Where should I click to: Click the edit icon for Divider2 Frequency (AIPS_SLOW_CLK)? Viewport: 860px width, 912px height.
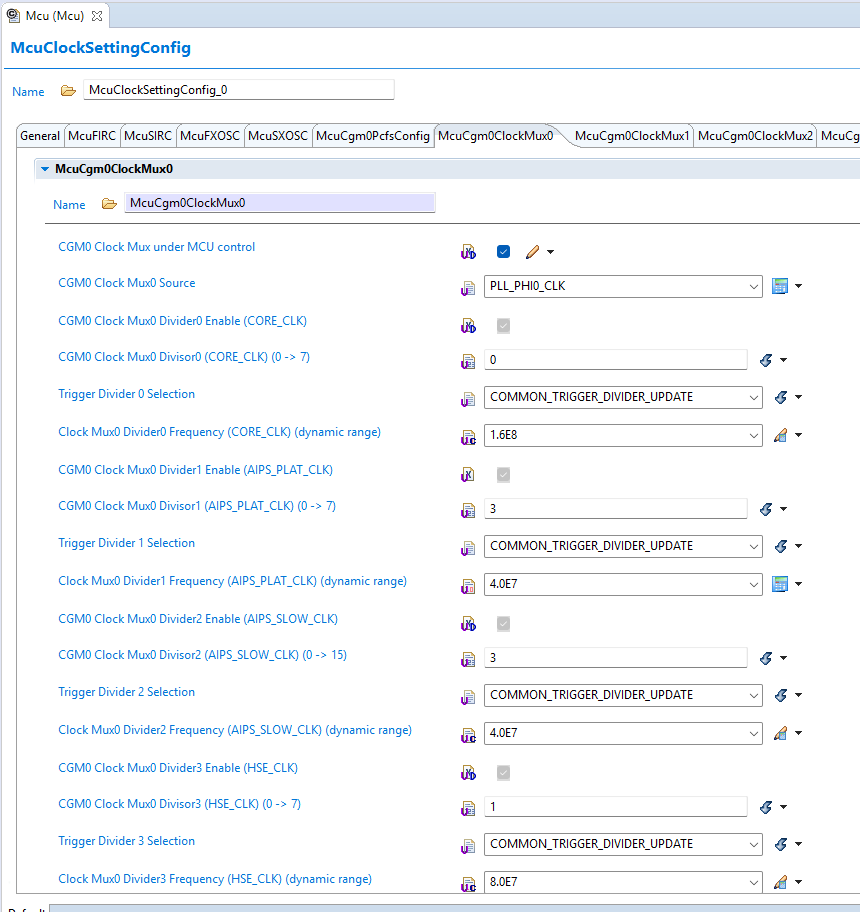point(780,733)
